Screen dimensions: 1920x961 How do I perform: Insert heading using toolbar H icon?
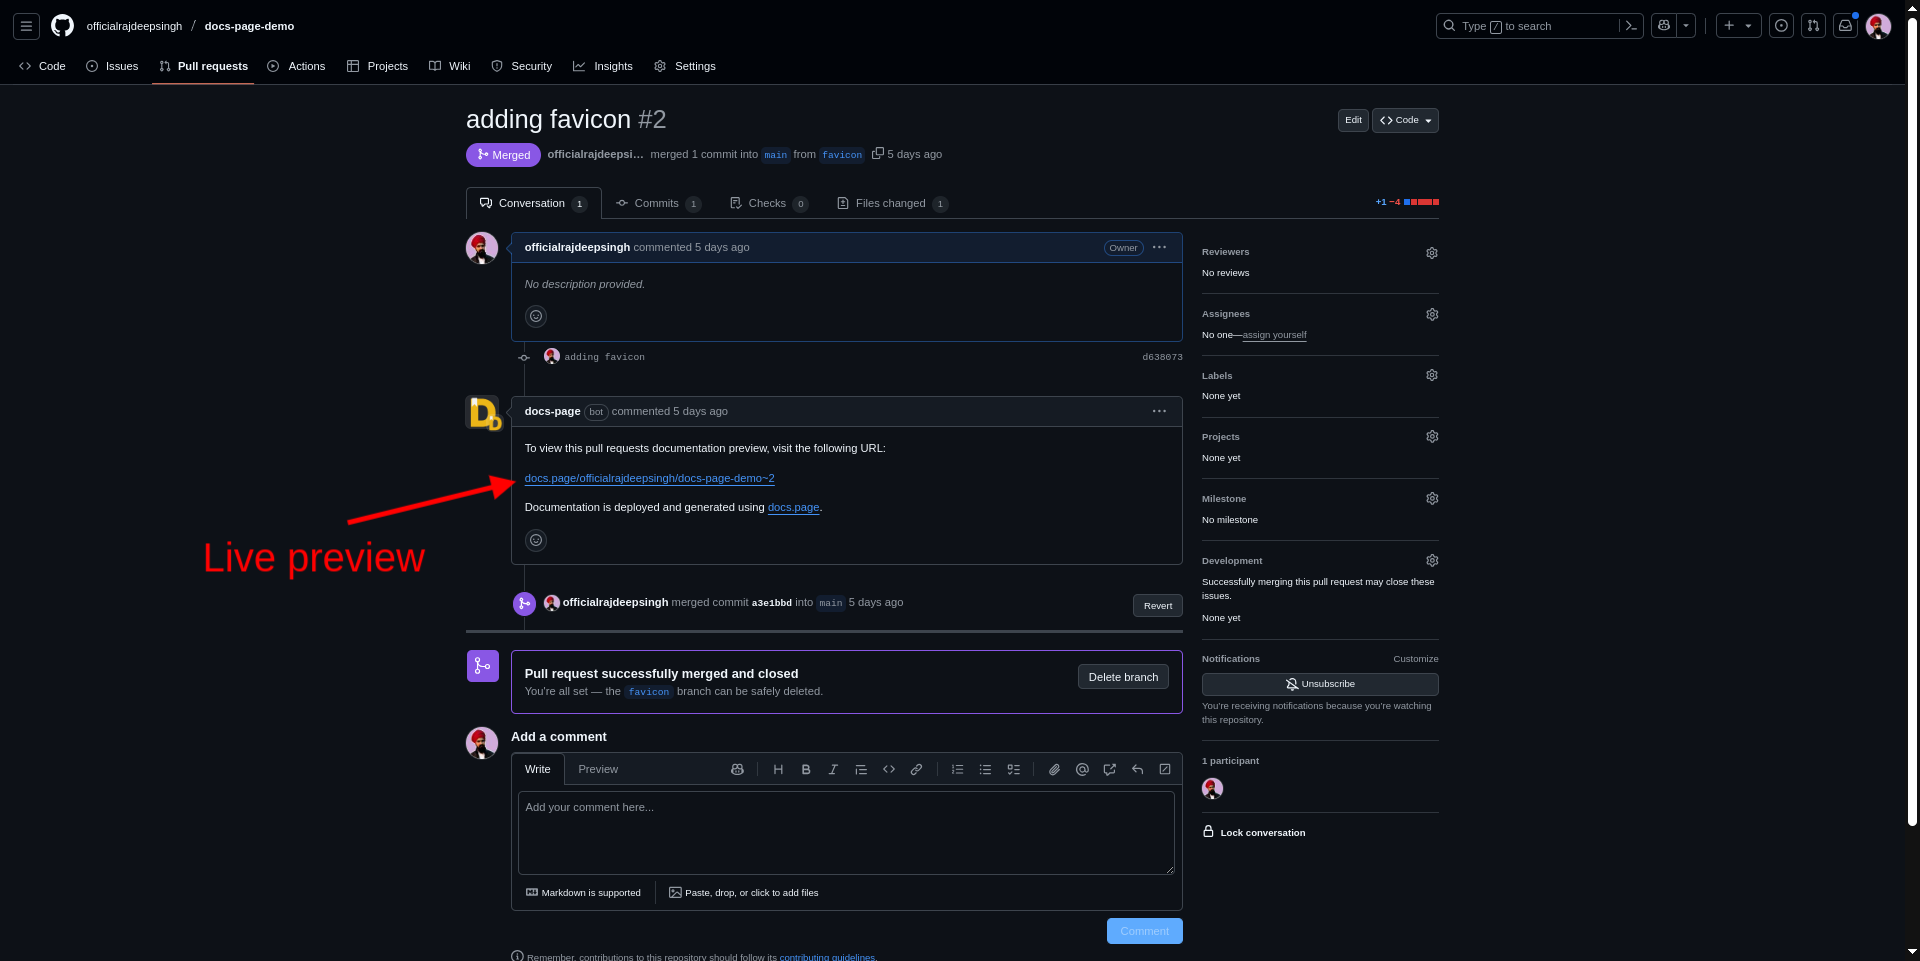click(x=778, y=769)
